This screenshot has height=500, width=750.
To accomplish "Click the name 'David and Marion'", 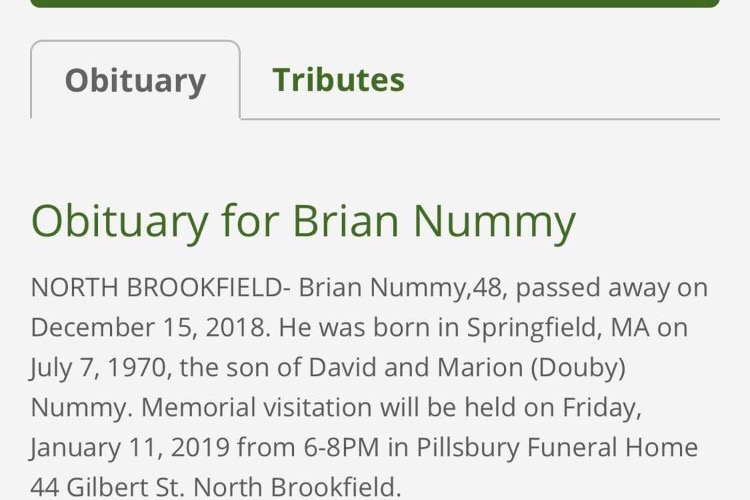I will (x=416, y=367).
